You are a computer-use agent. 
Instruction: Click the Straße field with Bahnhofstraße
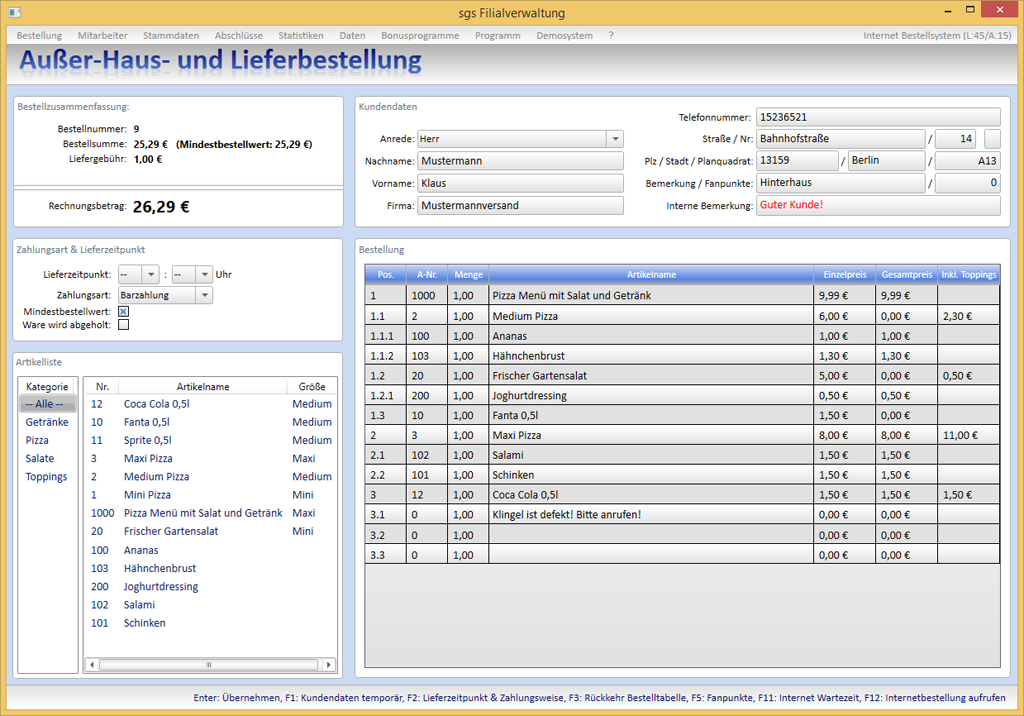[x=840, y=138]
